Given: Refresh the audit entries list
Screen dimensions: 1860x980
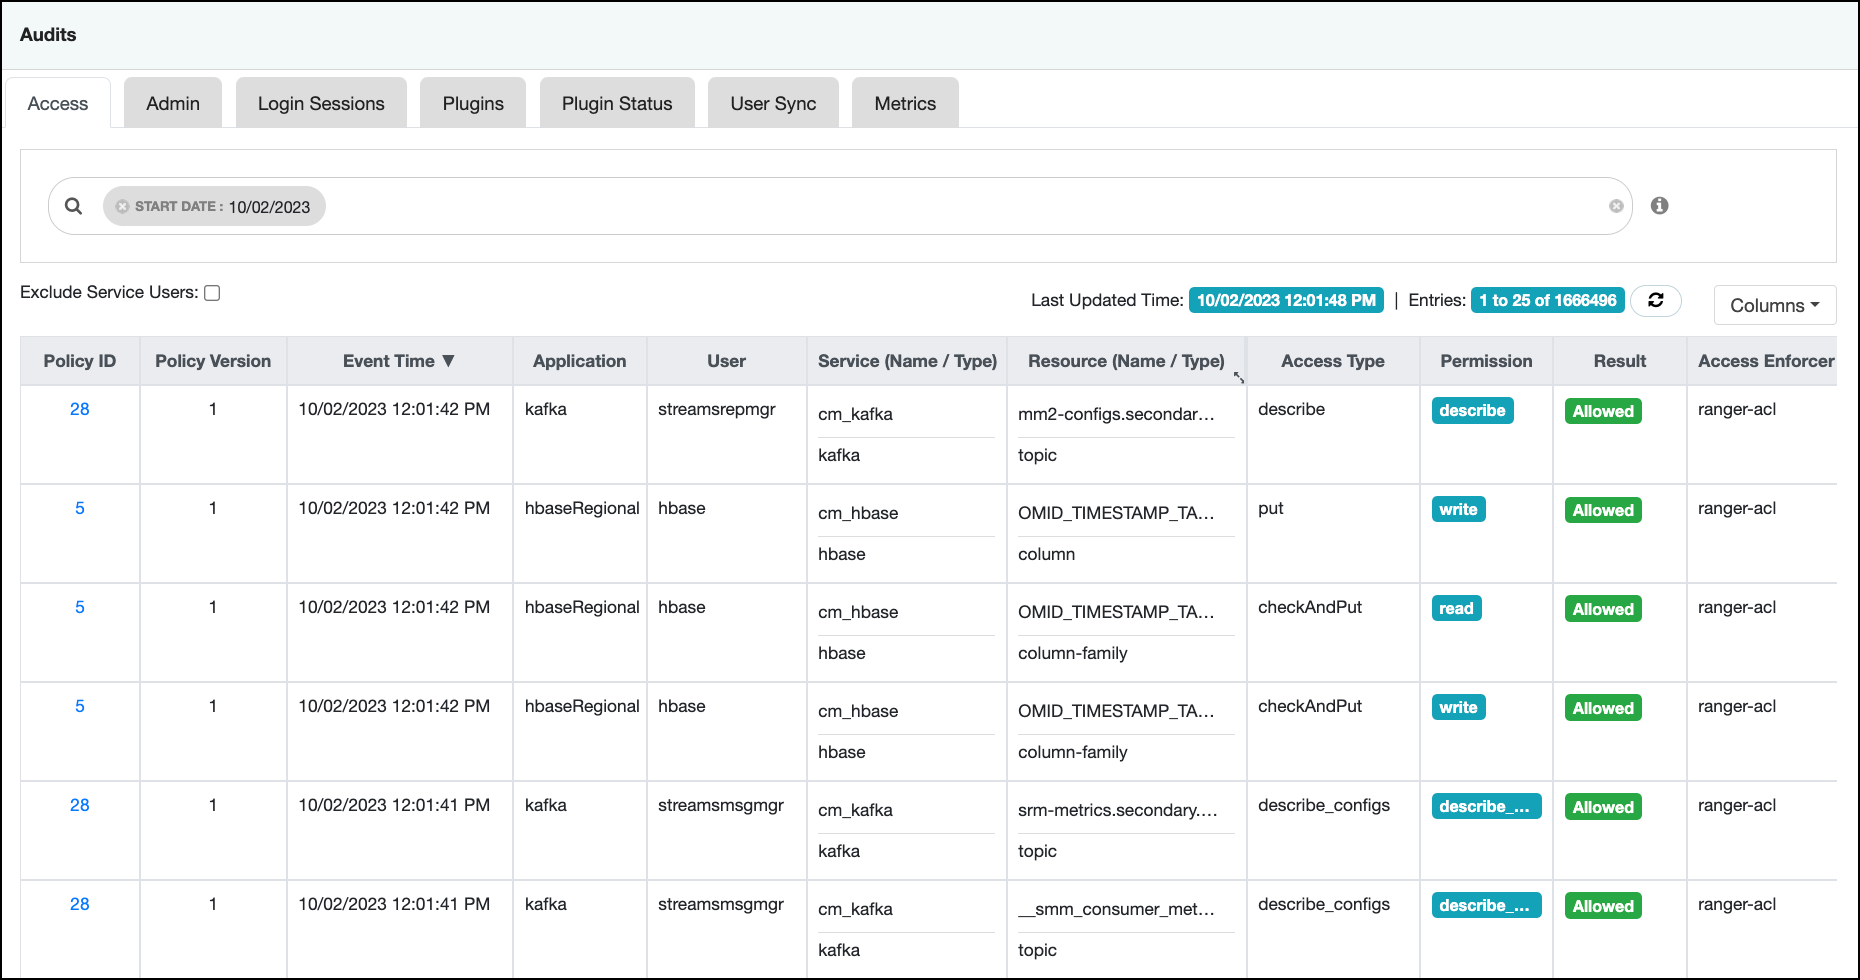Looking at the screenshot, I should pos(1655,300).
